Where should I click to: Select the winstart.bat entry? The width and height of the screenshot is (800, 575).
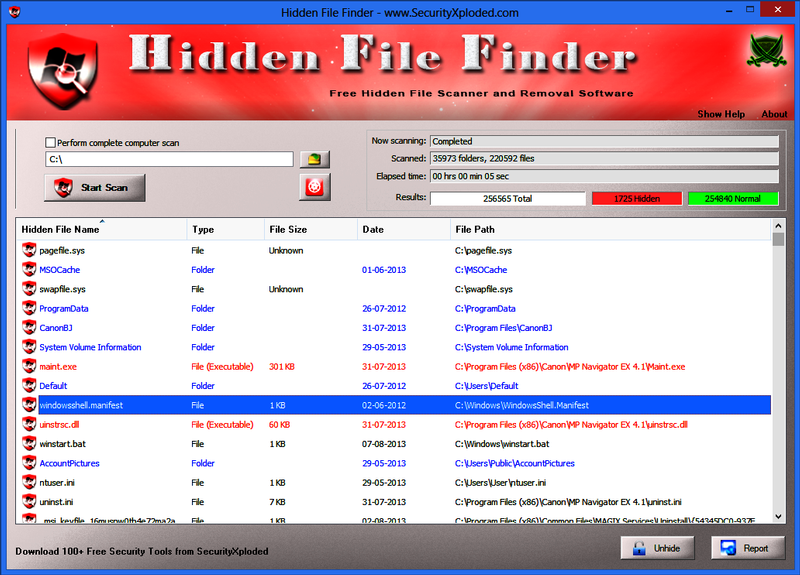63,444
